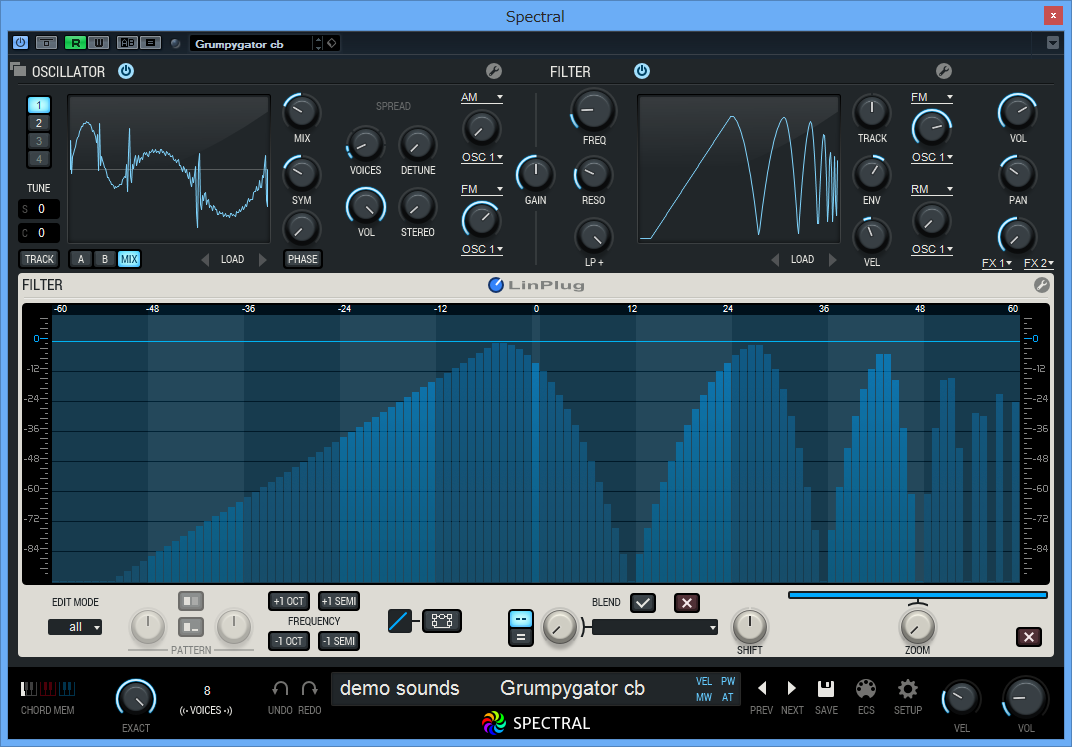Viewport: 1072px width, 747px height.
Task: Open the RM type dropdown
Action: [932, 189]
